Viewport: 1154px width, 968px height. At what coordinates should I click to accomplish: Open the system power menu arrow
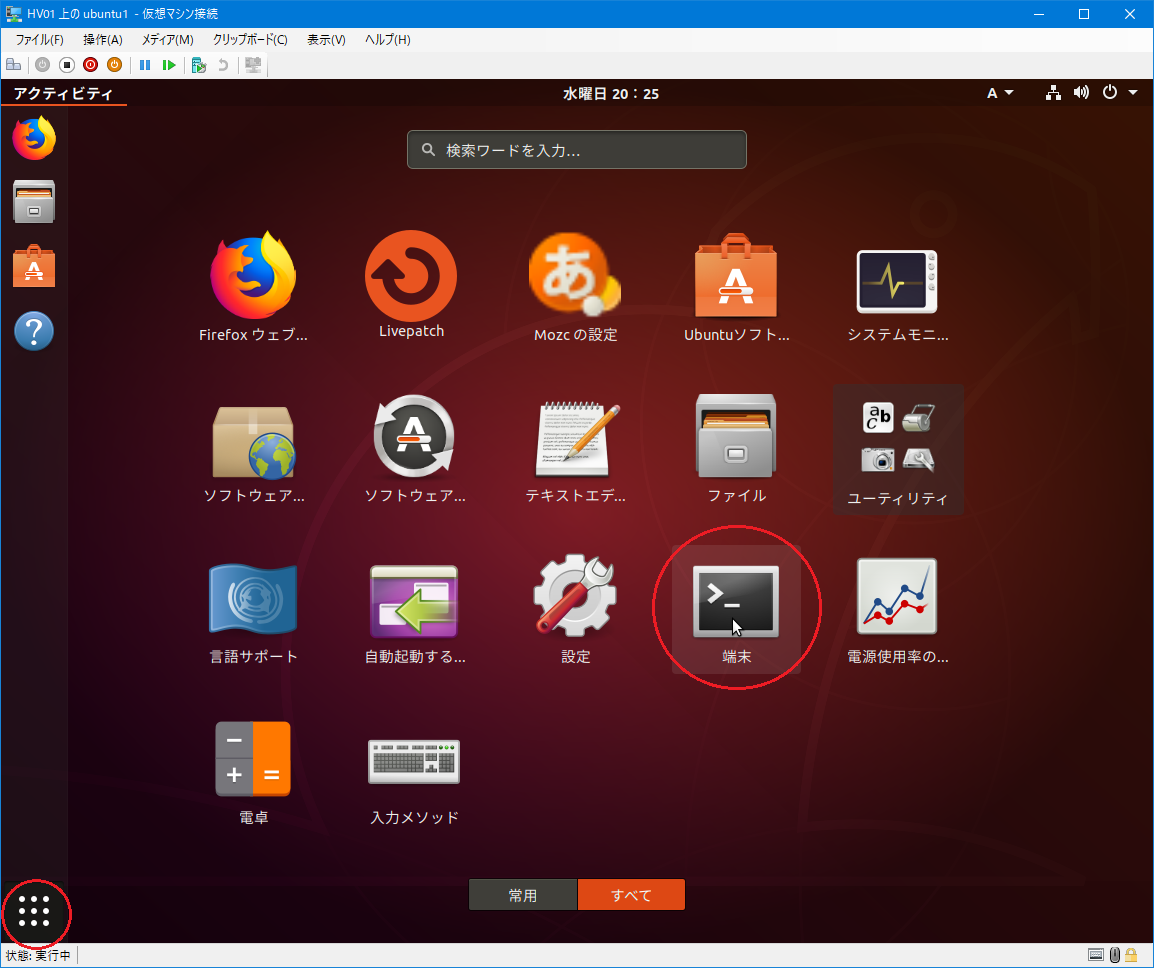point(1133,93)
